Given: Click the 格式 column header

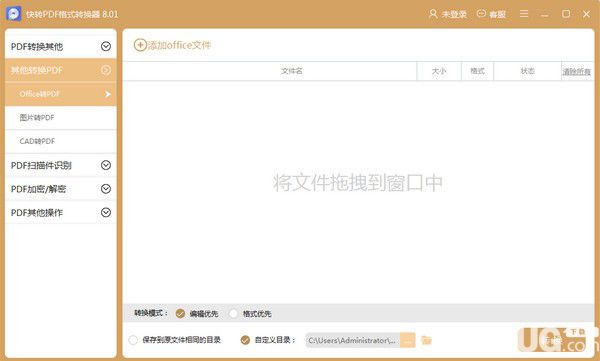Looking at the screenshot, I should (x=478, y=71).
